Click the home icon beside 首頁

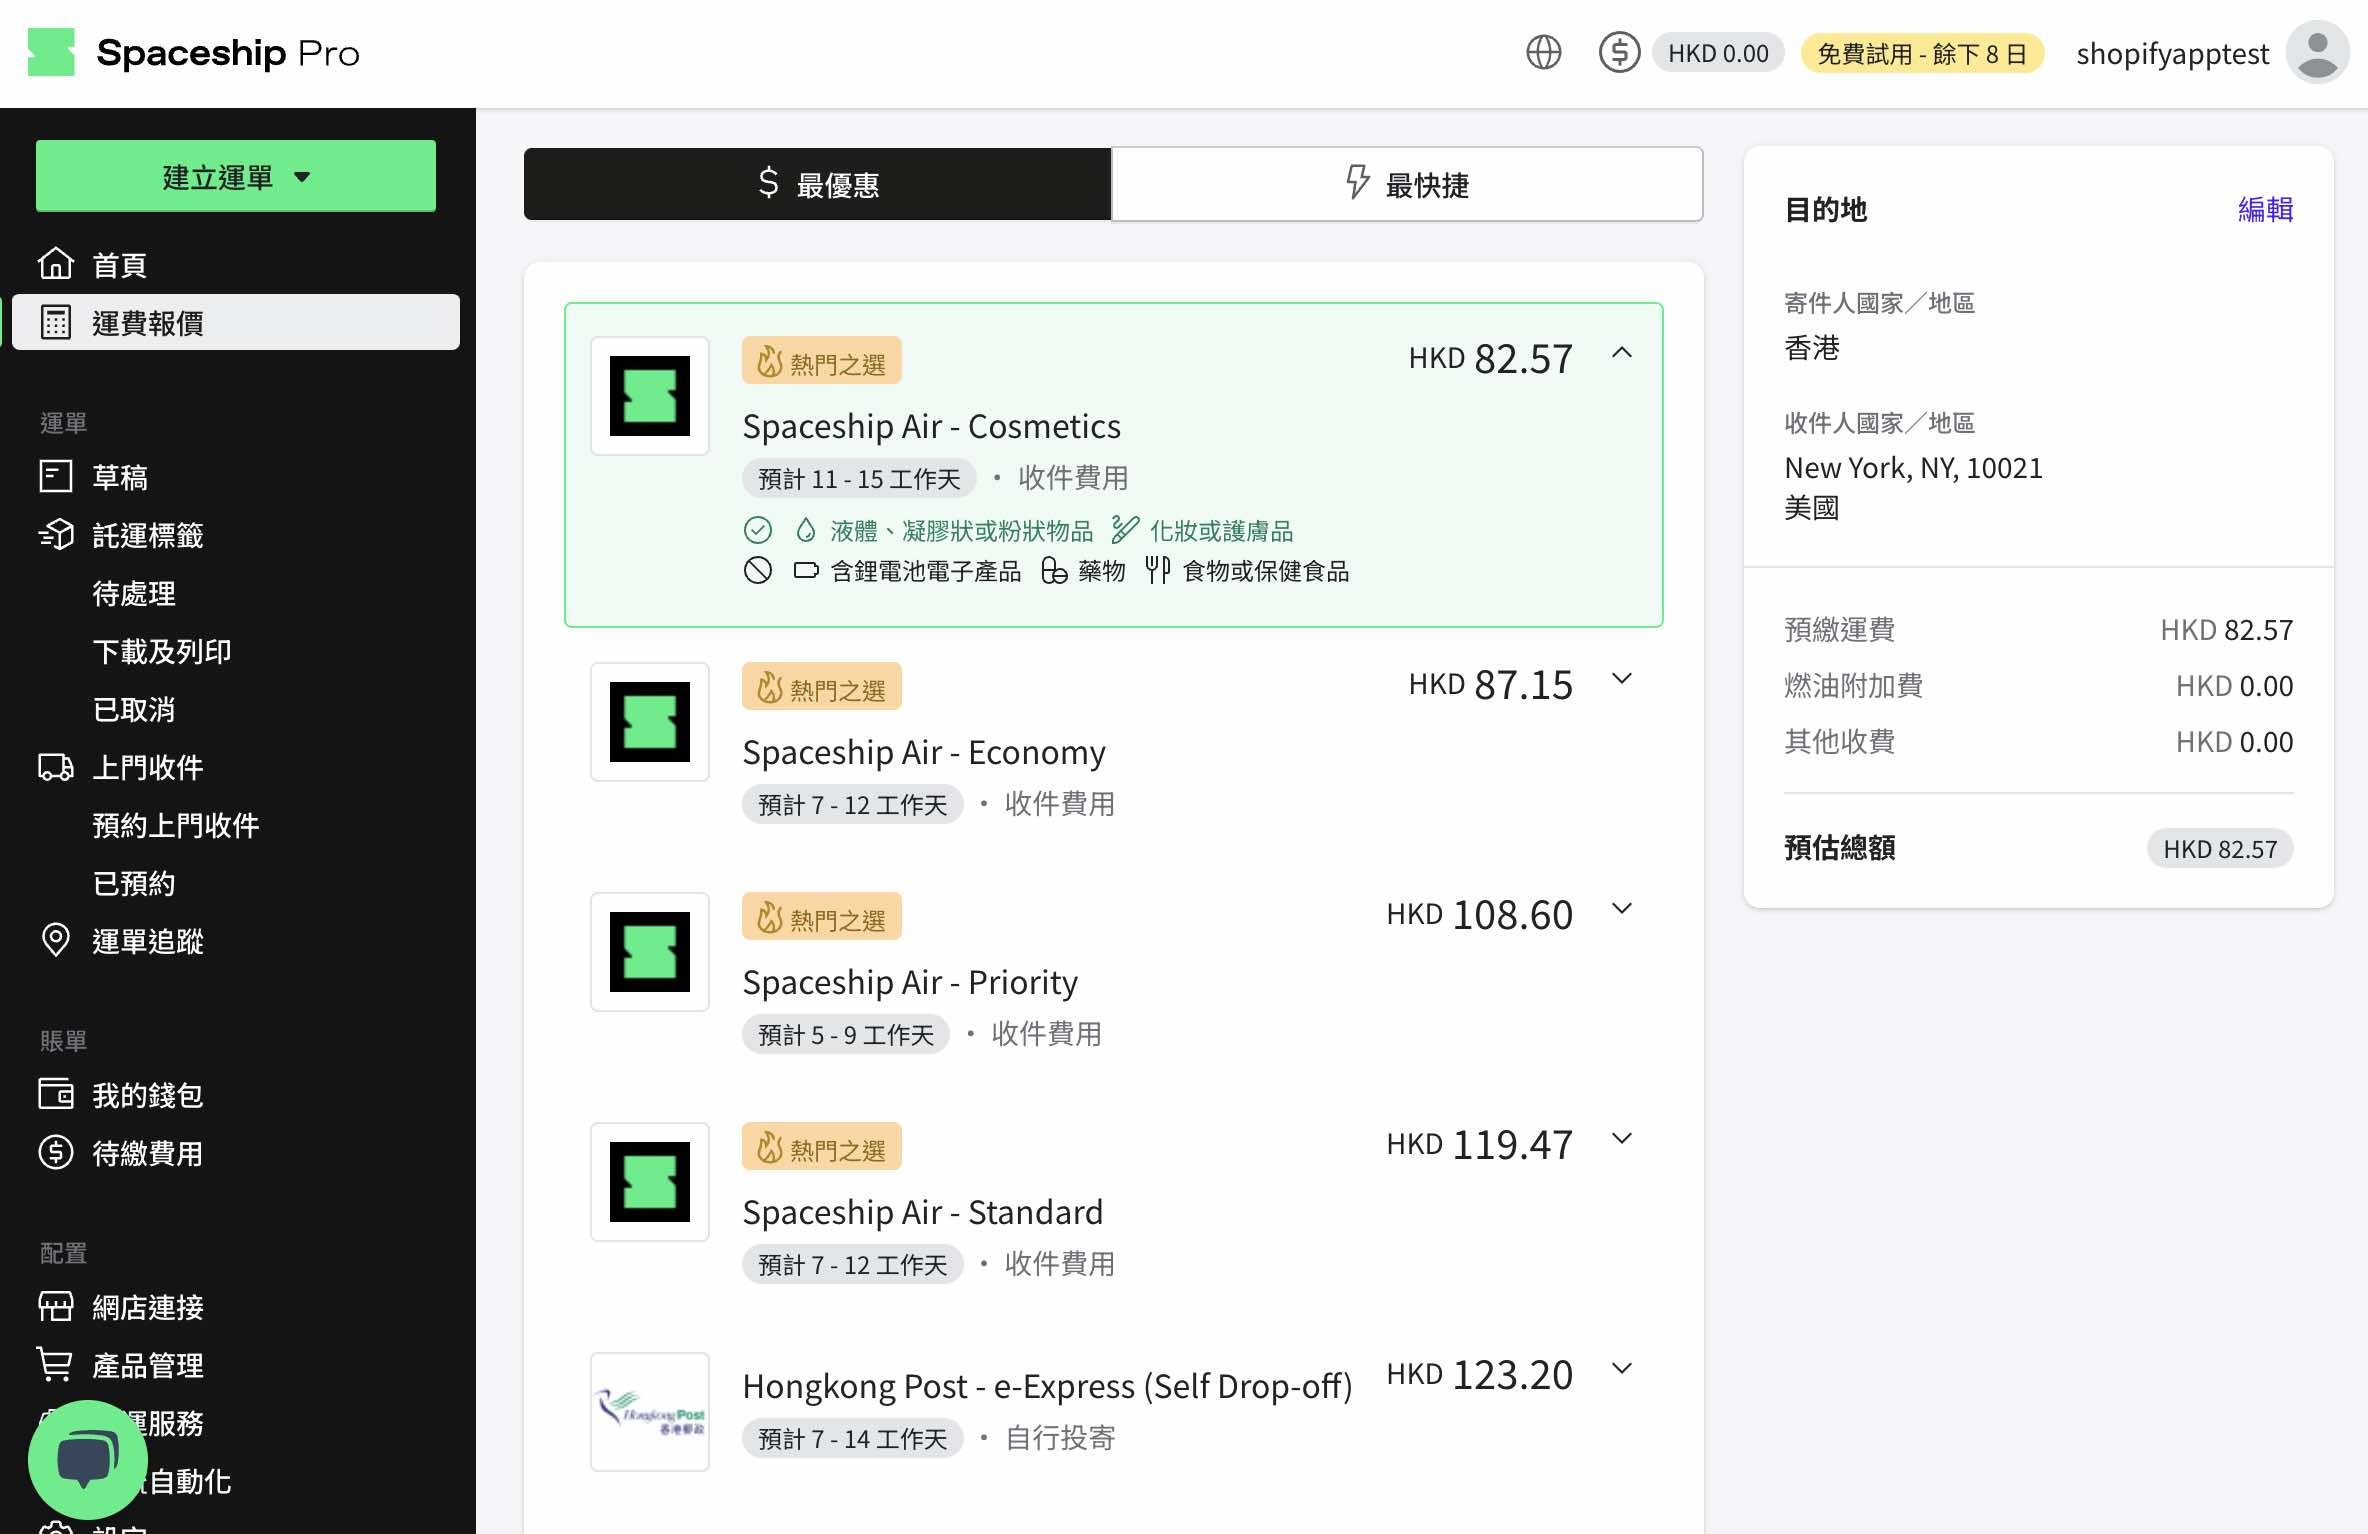pyautogui.click(x=56, y=264)
